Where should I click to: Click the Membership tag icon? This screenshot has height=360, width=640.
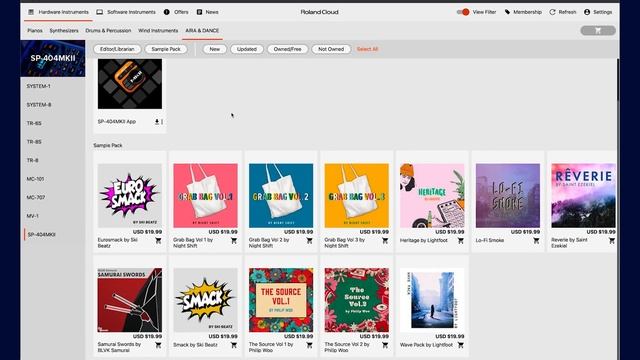pyautogui.click(x=507, y=12)
